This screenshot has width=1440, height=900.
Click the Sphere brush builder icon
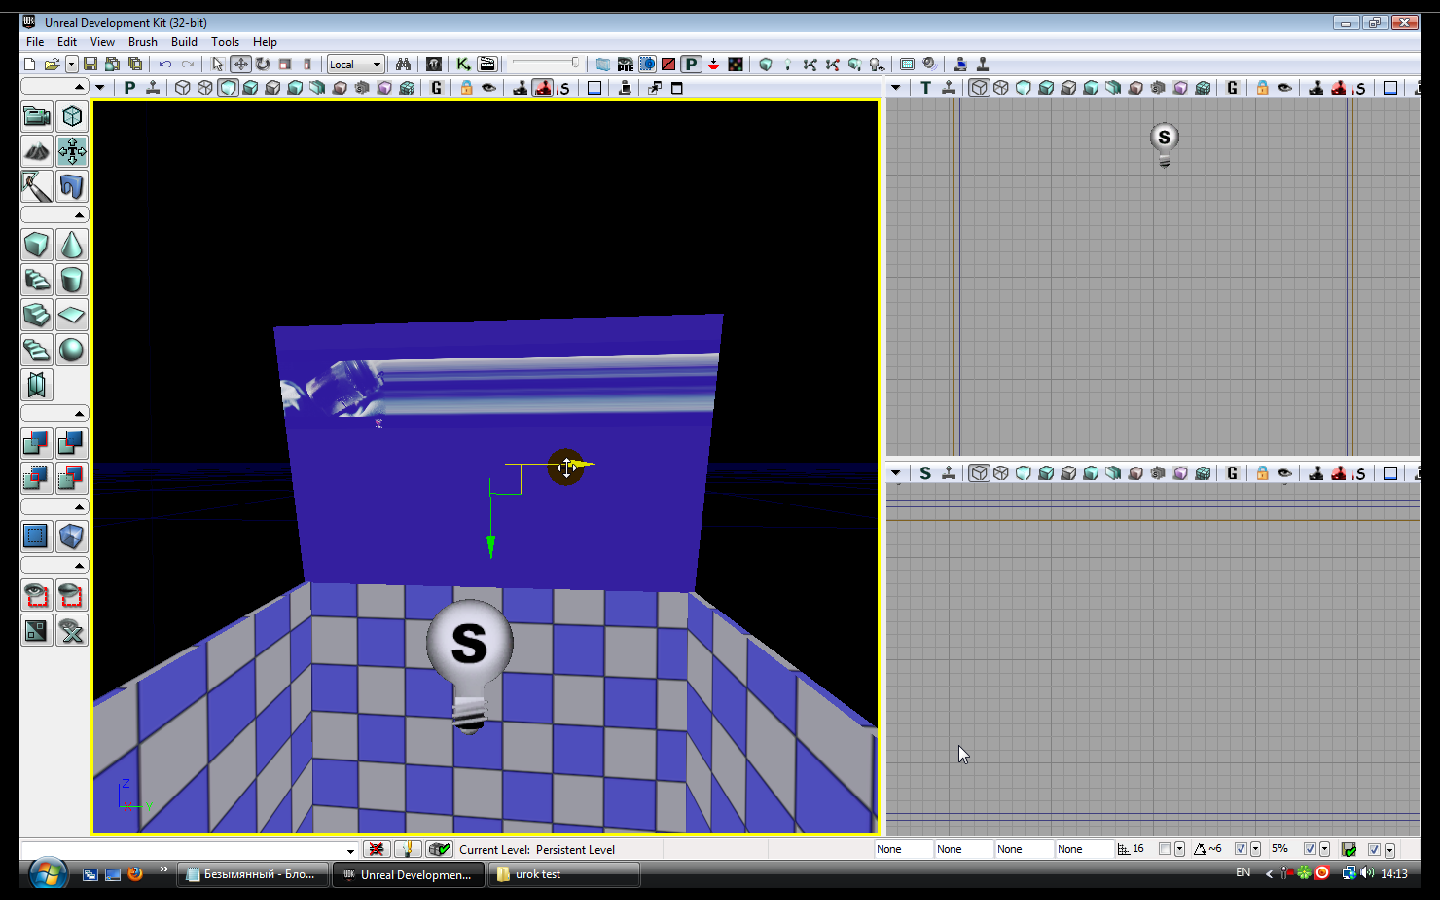point(72,350)
